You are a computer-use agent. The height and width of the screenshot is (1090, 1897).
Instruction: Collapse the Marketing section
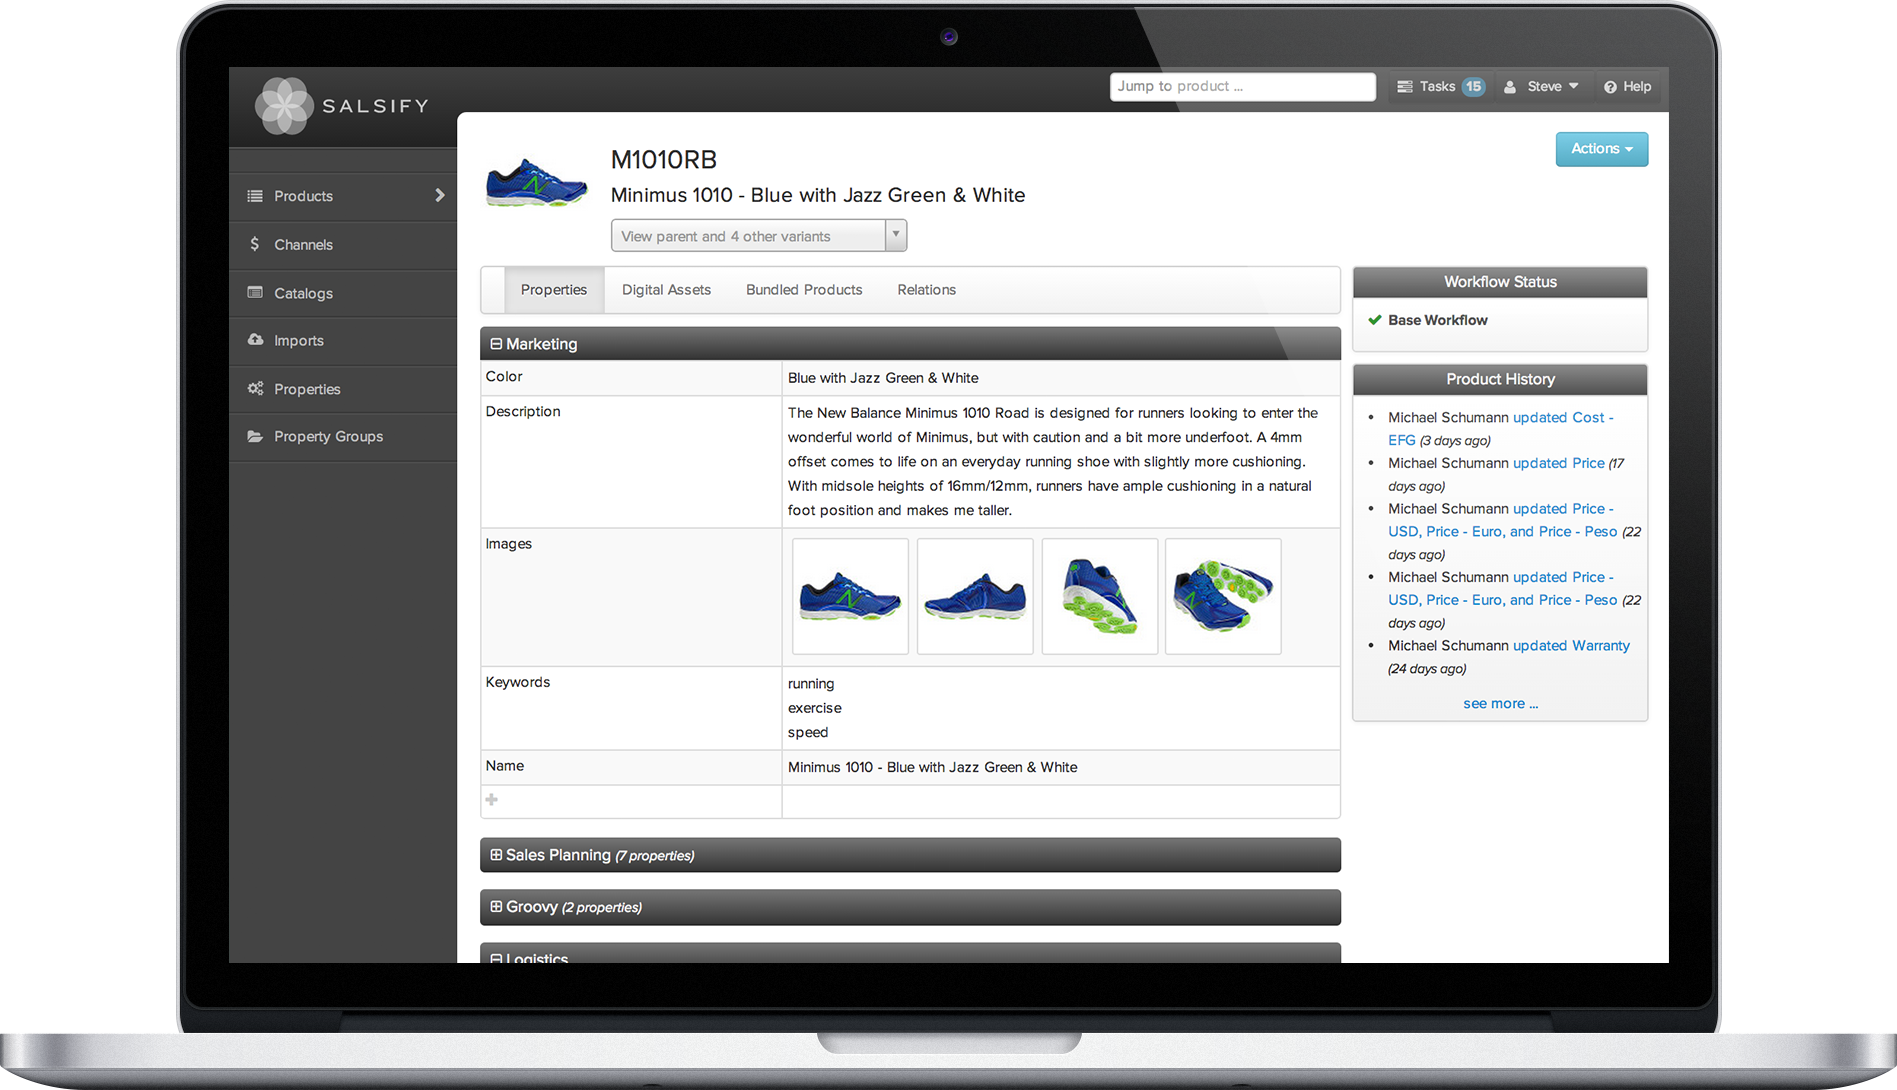coord(496,344)
